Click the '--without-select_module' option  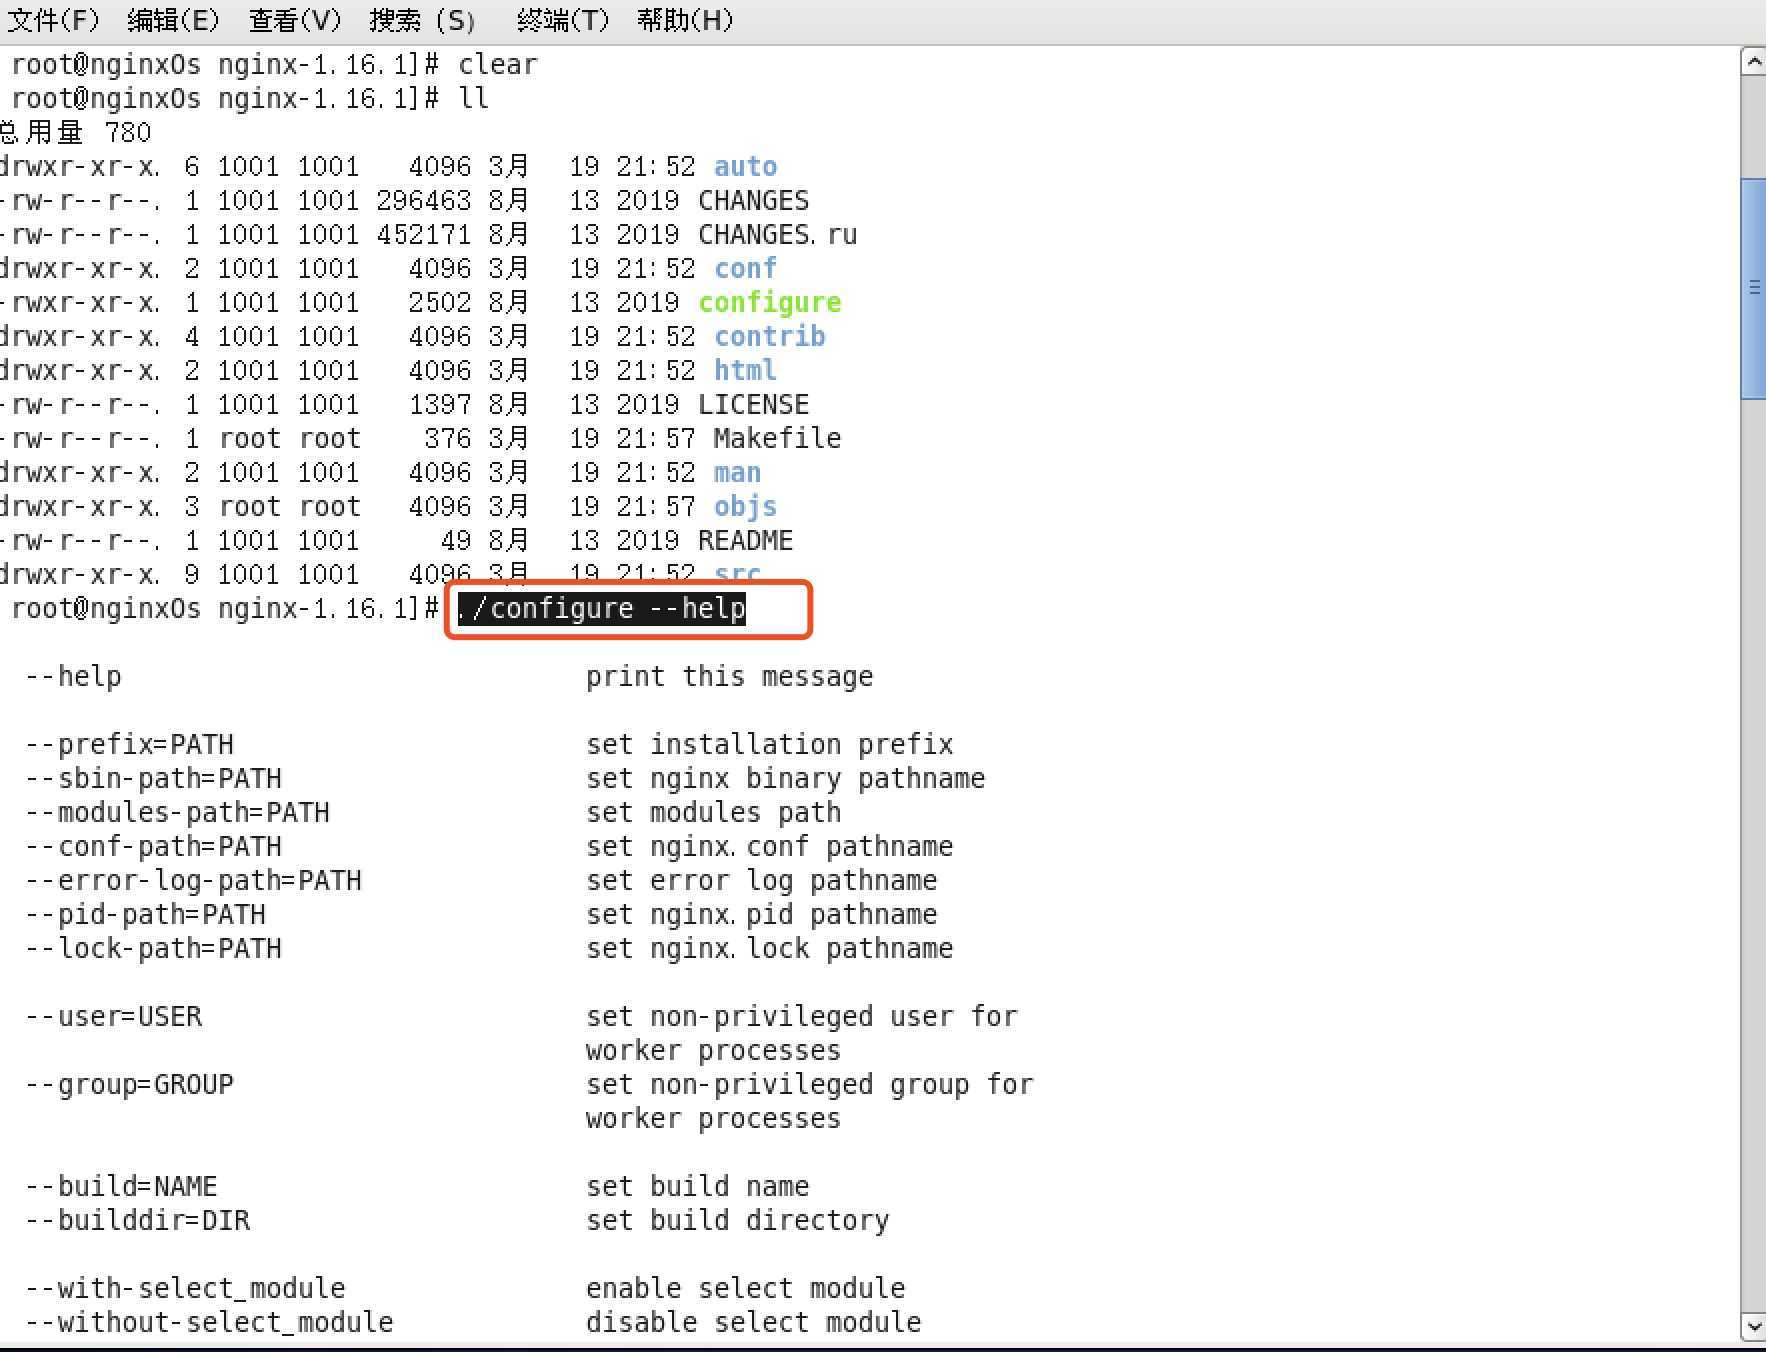pos(210,1323)
